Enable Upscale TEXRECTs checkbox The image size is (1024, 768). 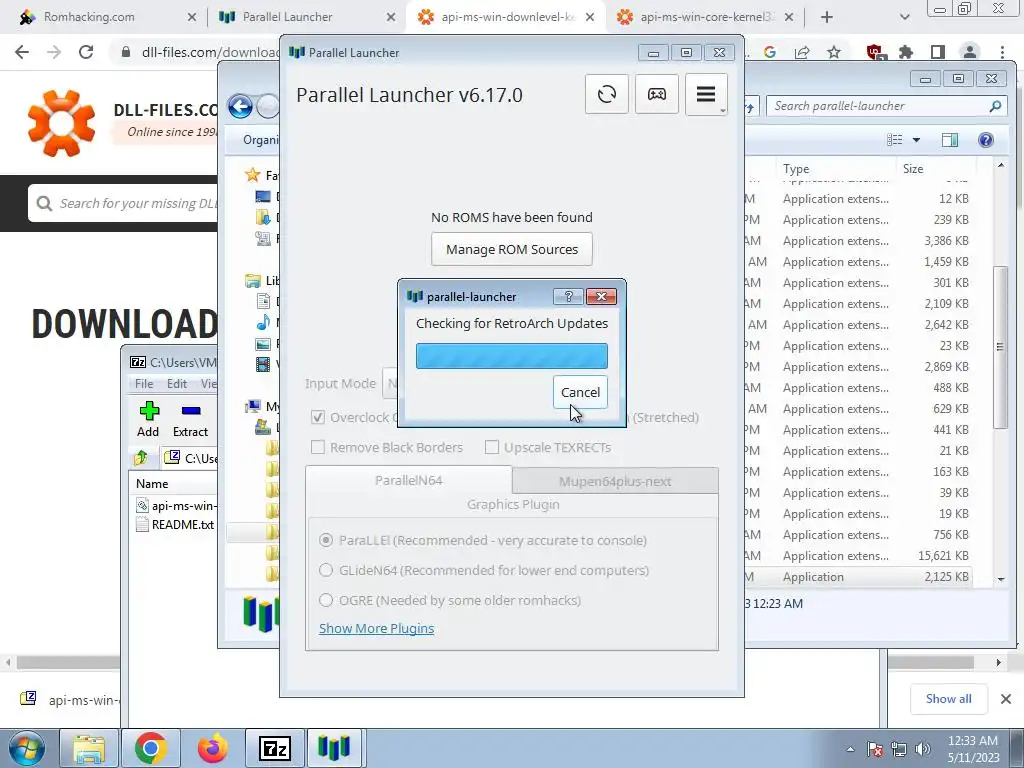coord(492,447)
